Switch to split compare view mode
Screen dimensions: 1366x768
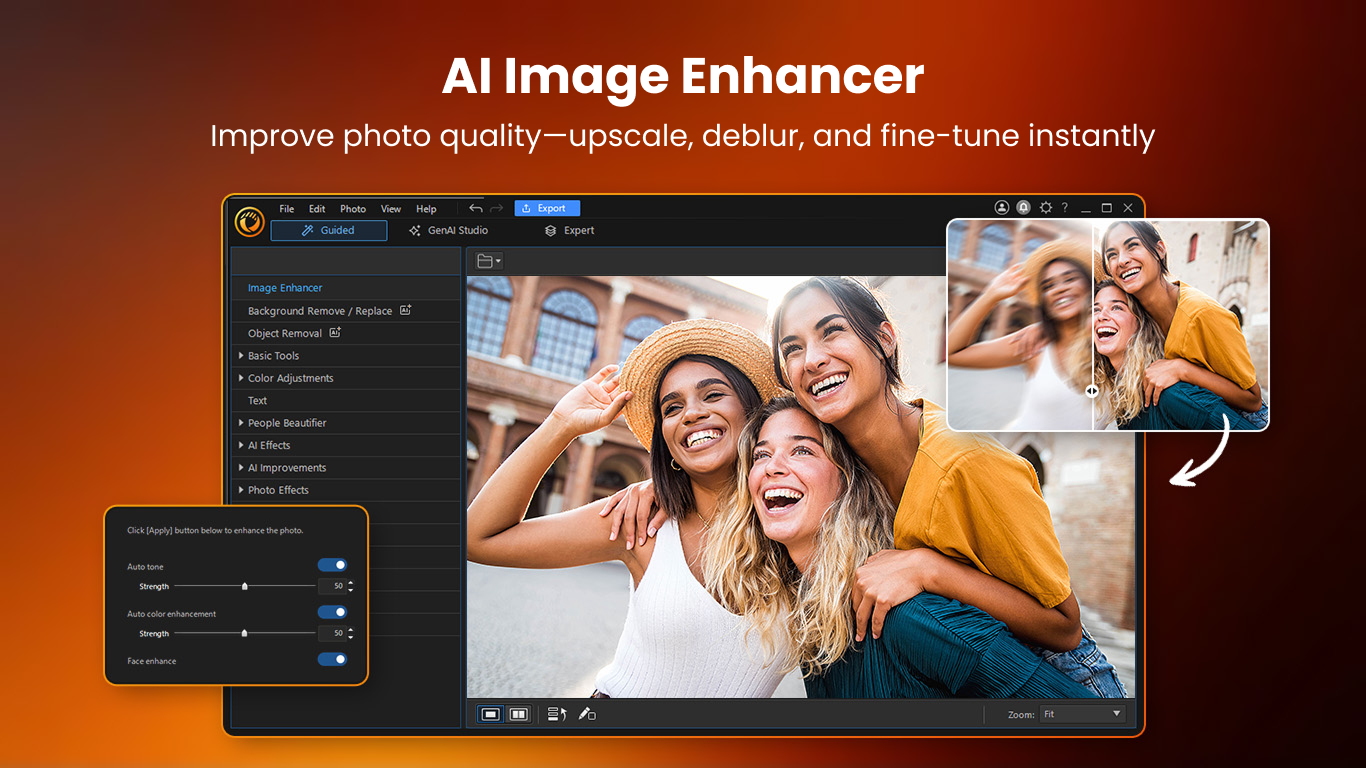(518, 714)
